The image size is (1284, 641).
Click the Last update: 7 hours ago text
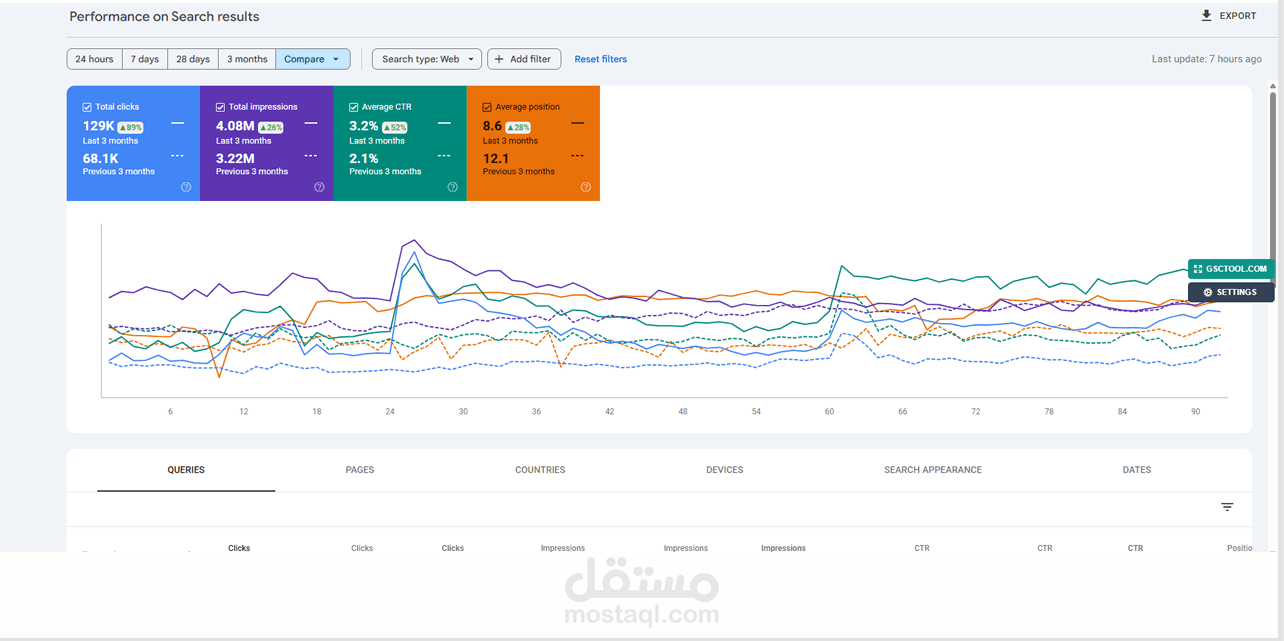(x=1206, y=59)
